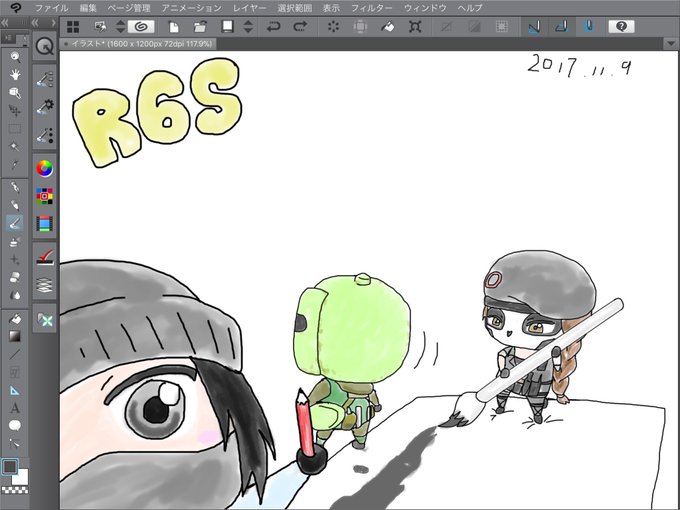
Task: Open the canvas tab dropdown arrow
Action: tap(670, 44)
